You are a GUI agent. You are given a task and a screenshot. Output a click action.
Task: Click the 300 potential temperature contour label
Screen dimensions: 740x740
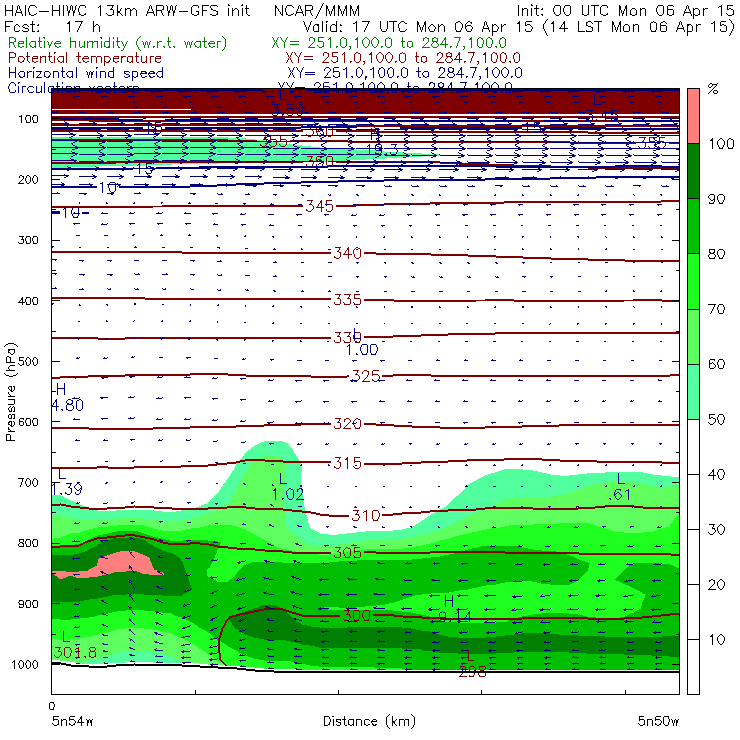pos(357,615)
